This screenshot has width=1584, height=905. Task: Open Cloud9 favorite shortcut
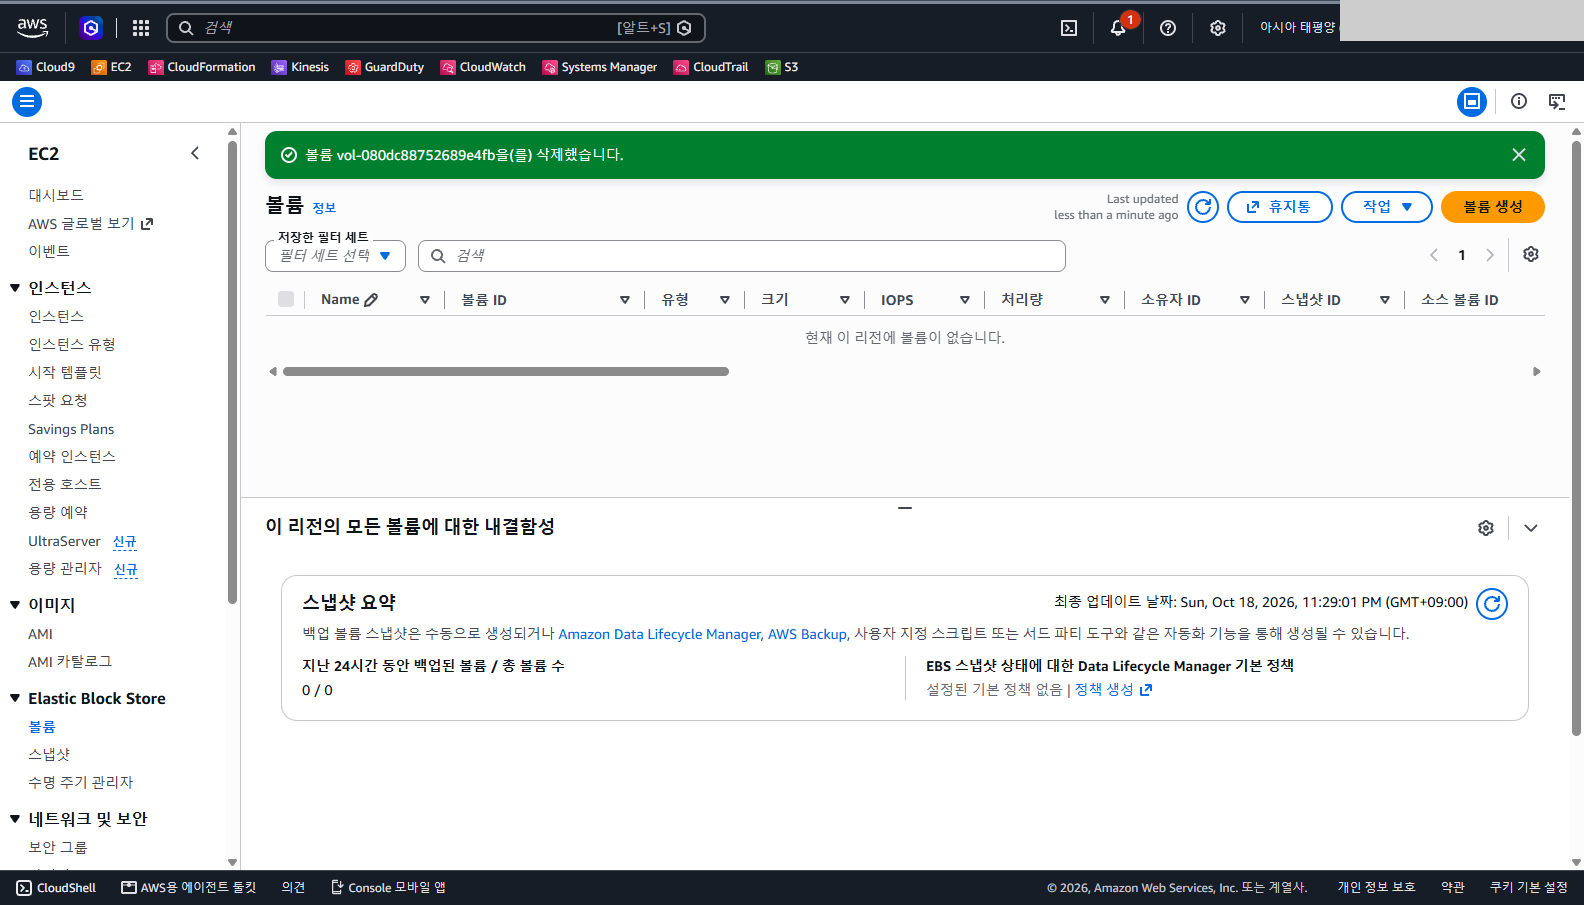pos(46,67)
